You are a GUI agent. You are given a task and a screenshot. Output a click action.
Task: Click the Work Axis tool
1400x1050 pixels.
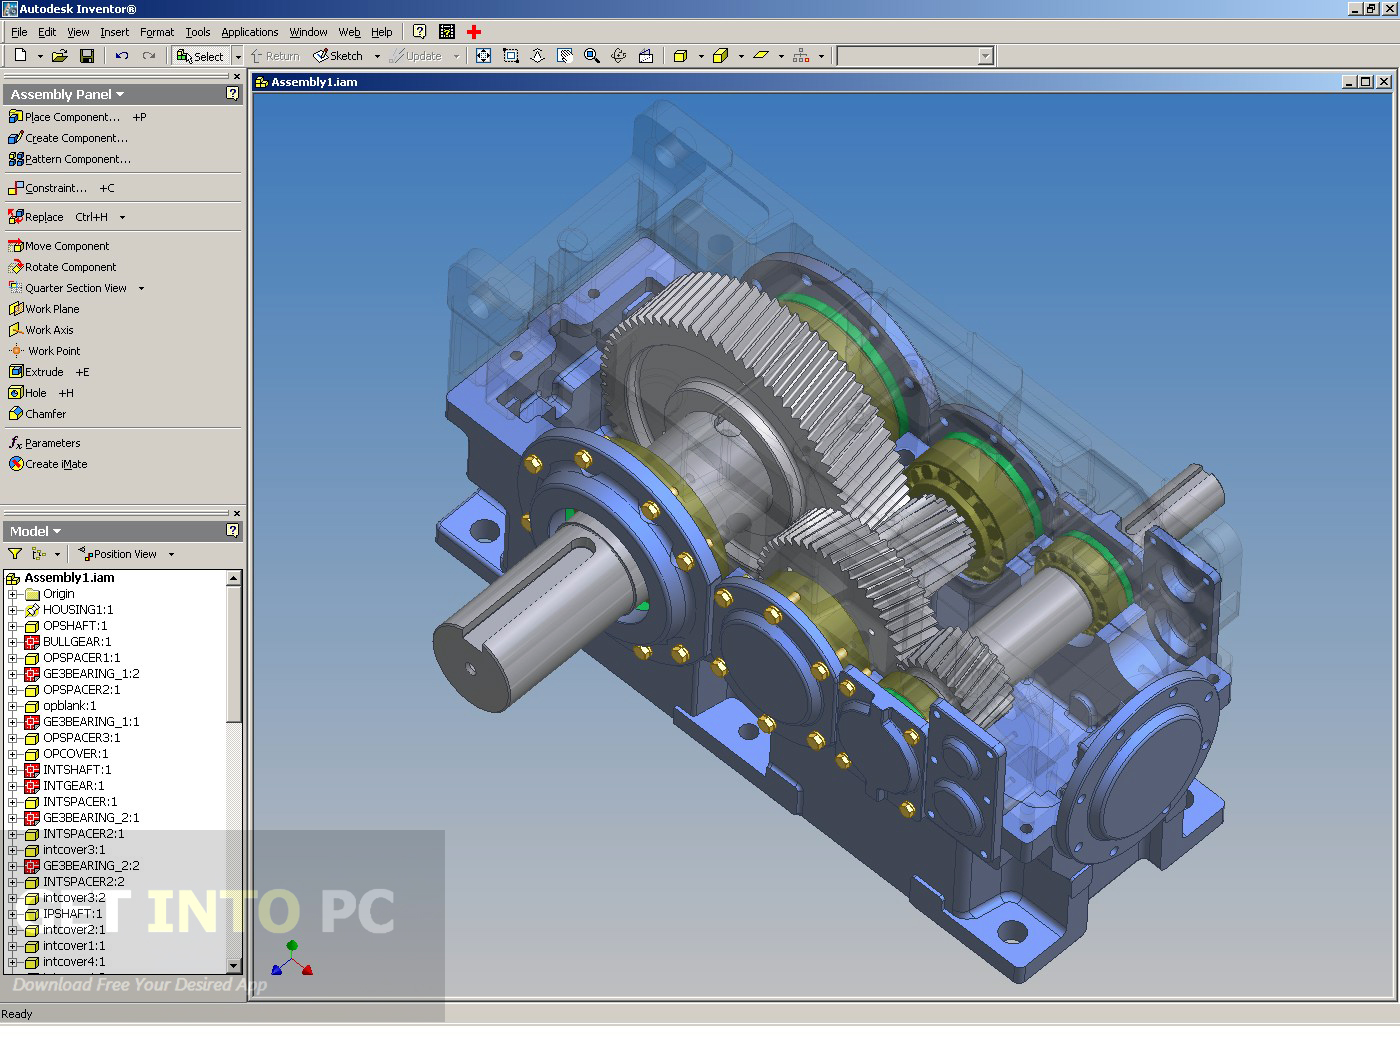tap(41, 330)
